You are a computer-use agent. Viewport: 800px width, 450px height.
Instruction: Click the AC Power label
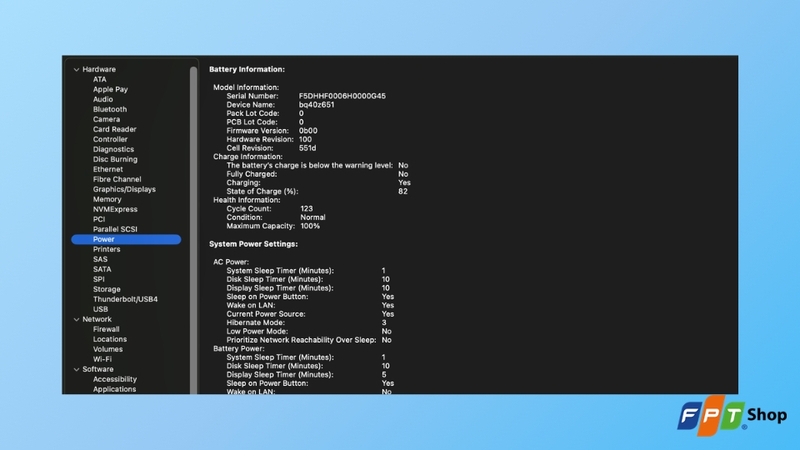tap(231, 262)
